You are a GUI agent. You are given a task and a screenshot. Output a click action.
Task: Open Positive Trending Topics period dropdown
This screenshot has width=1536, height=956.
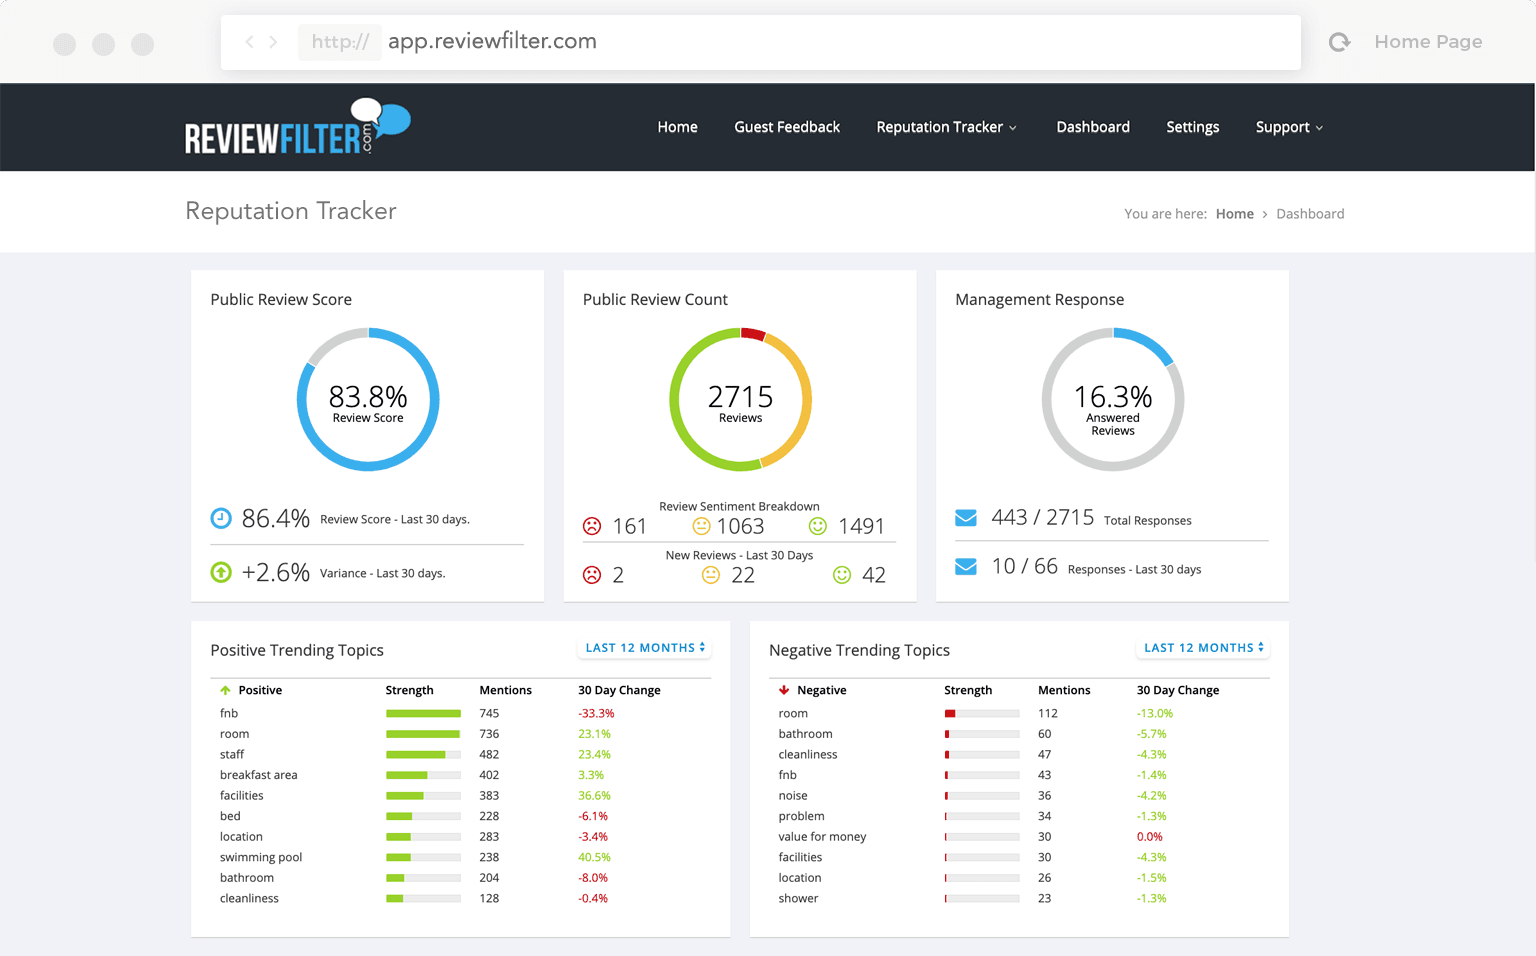(x=645, y=648)
